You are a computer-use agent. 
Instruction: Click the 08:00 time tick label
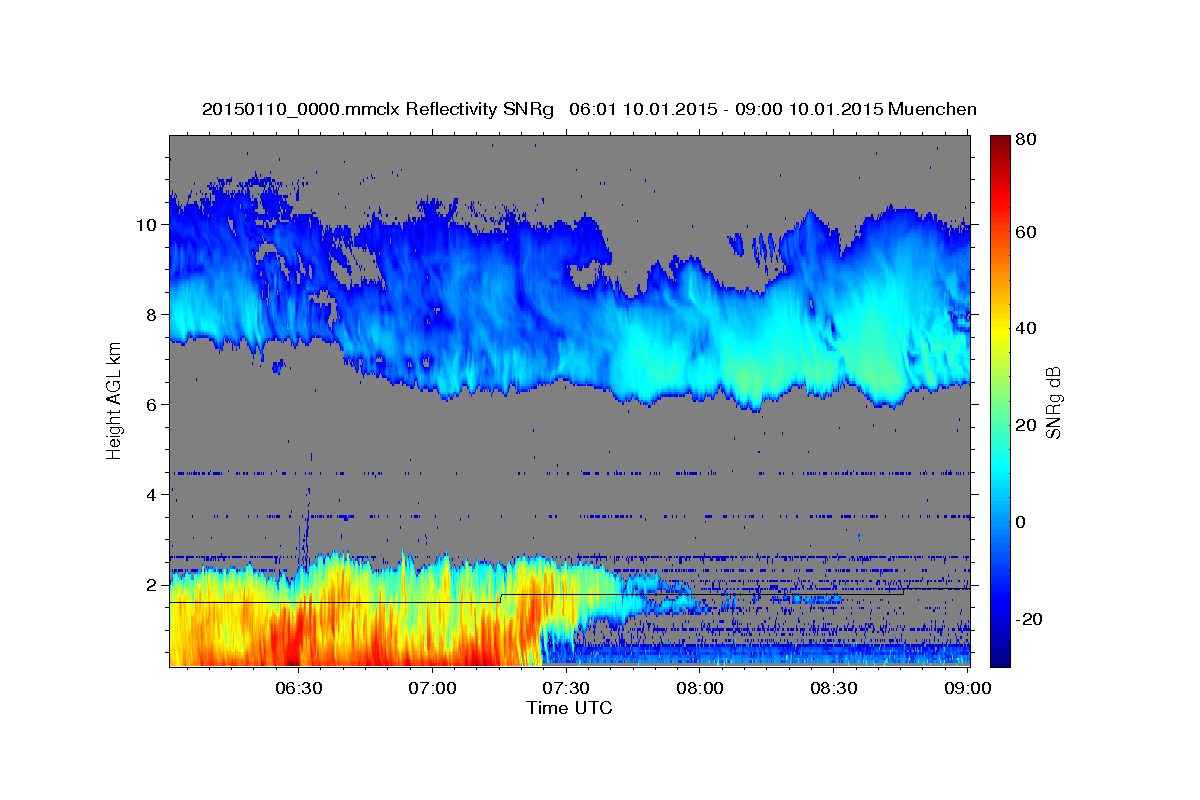(x=700, y=688)
